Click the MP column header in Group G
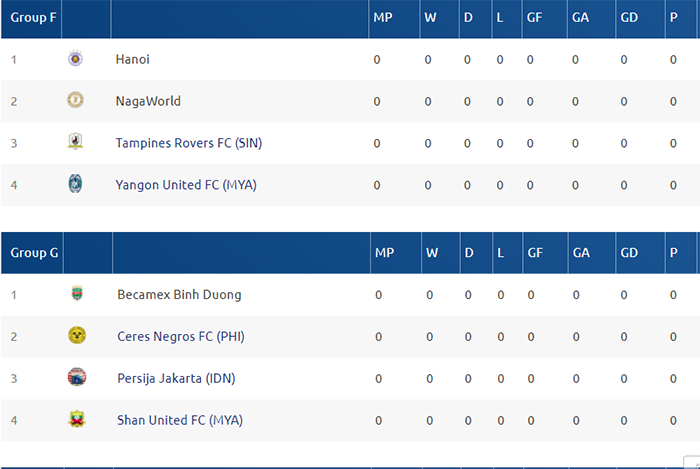This screenshot has height=469, width=700. tap(384, 253)
